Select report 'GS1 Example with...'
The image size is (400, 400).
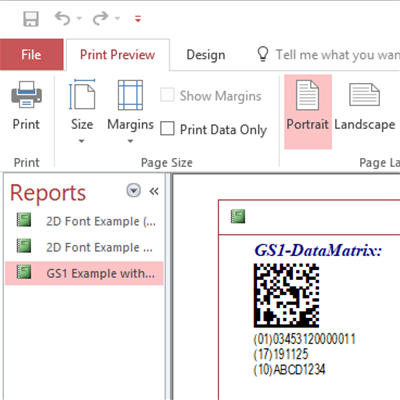tap(84, 273)
